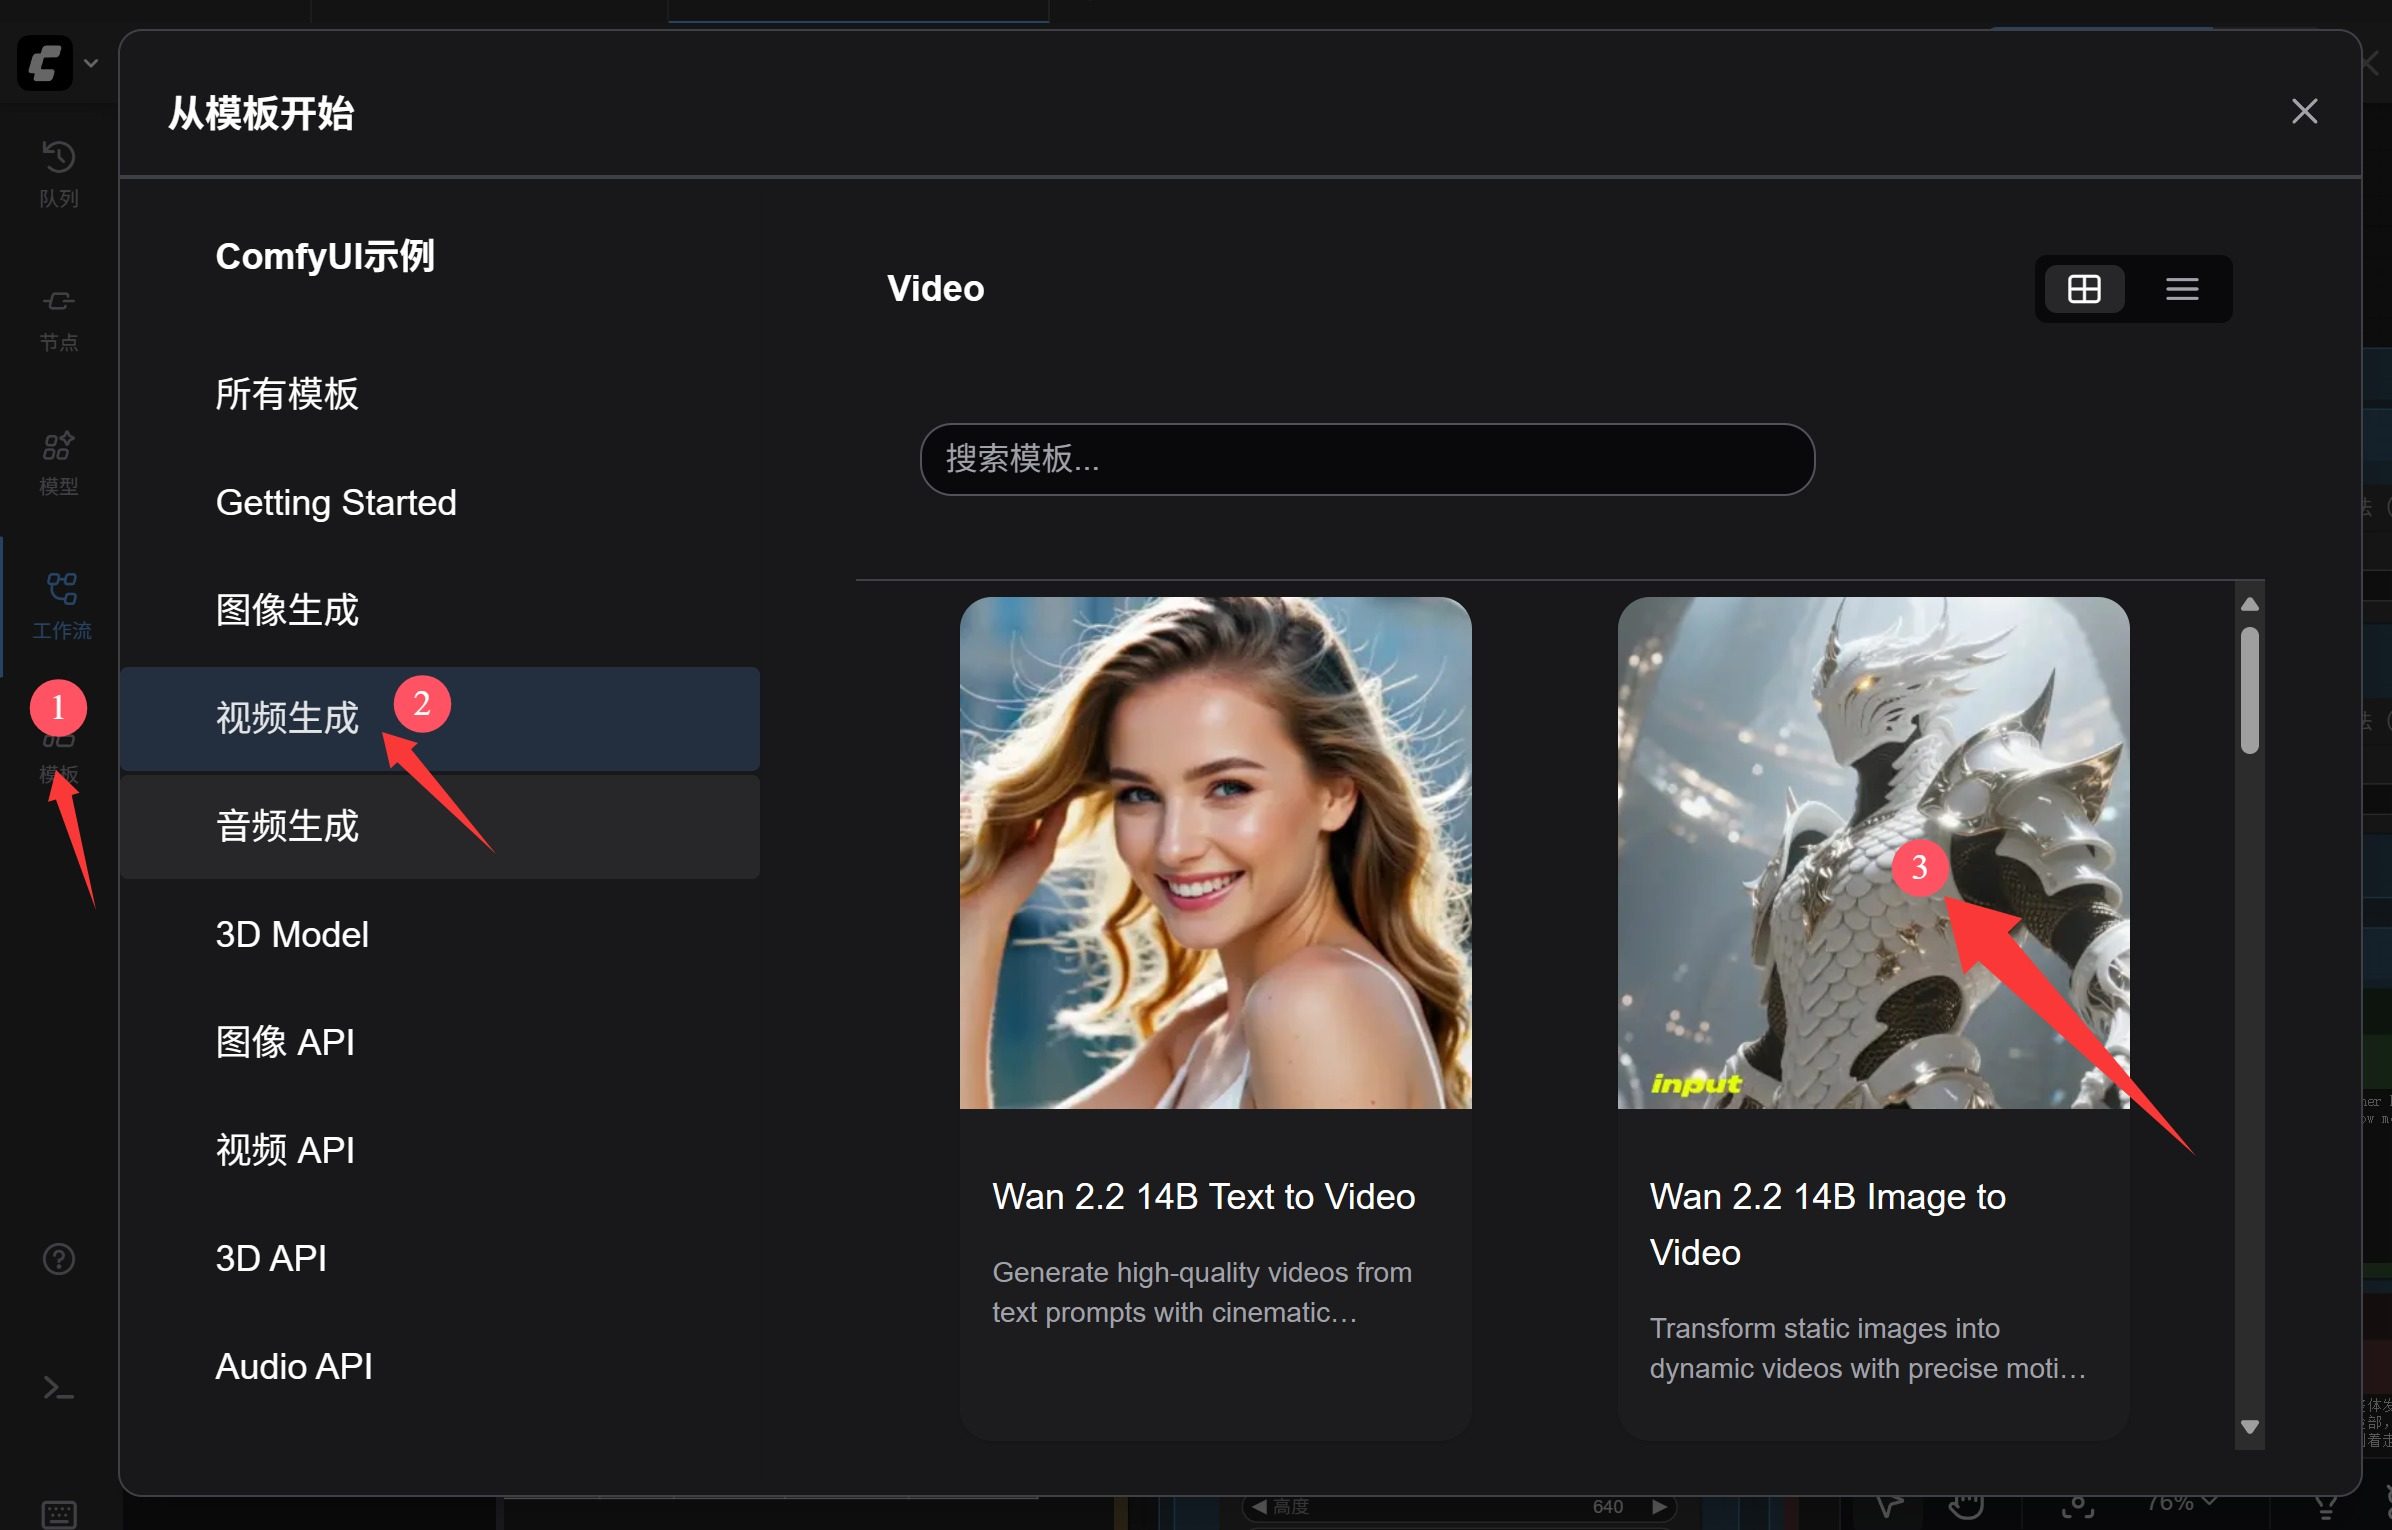Click the ComfyUI logo icon
Viewport: 2392px width, 1530px height.
pyautogui.click(x=44, y=64)
